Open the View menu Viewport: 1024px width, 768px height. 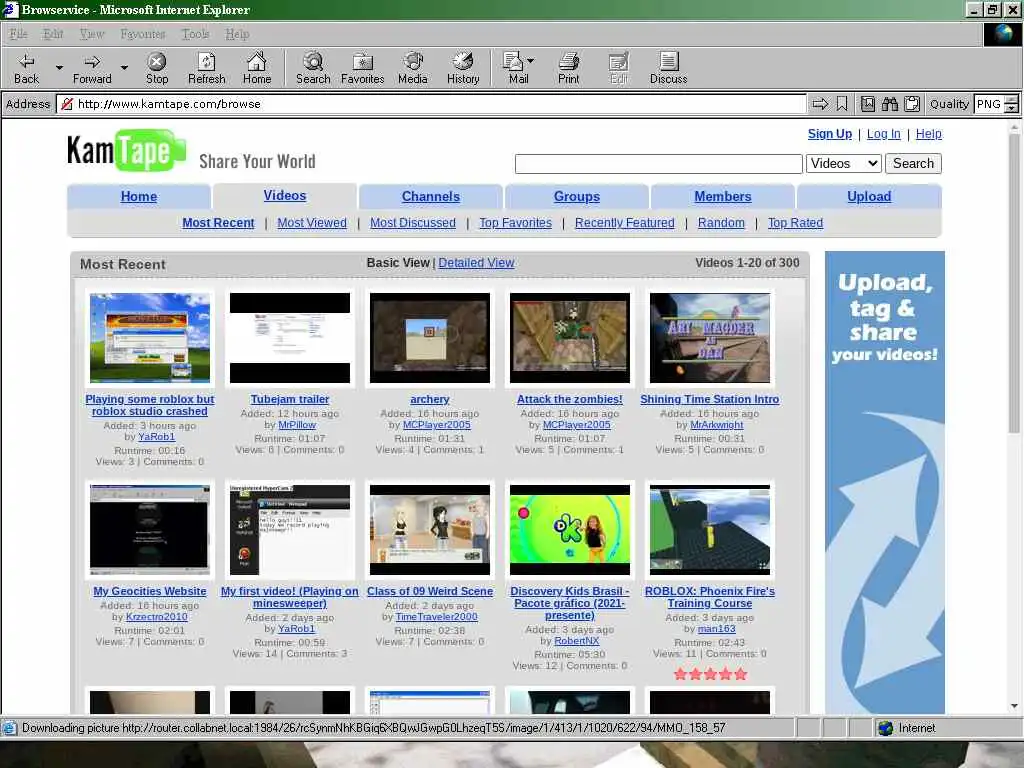92,34
